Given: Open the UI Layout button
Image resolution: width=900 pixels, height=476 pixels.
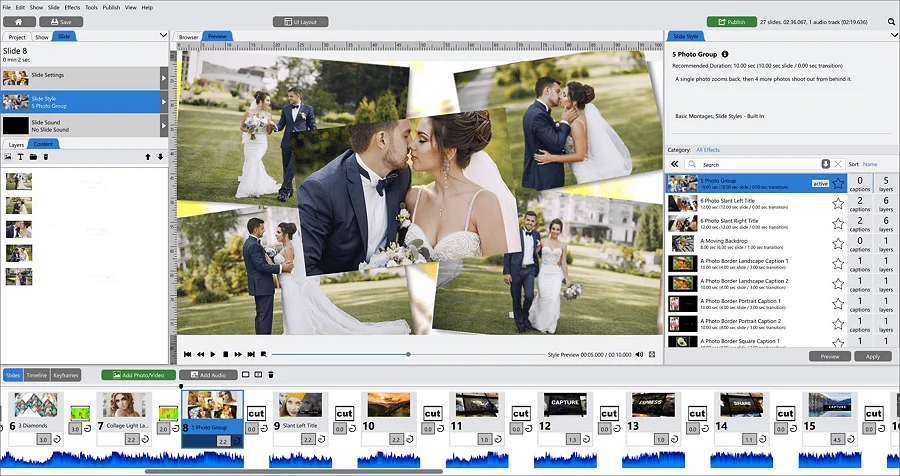Looking at the screenshot, I should pos(301,22).
